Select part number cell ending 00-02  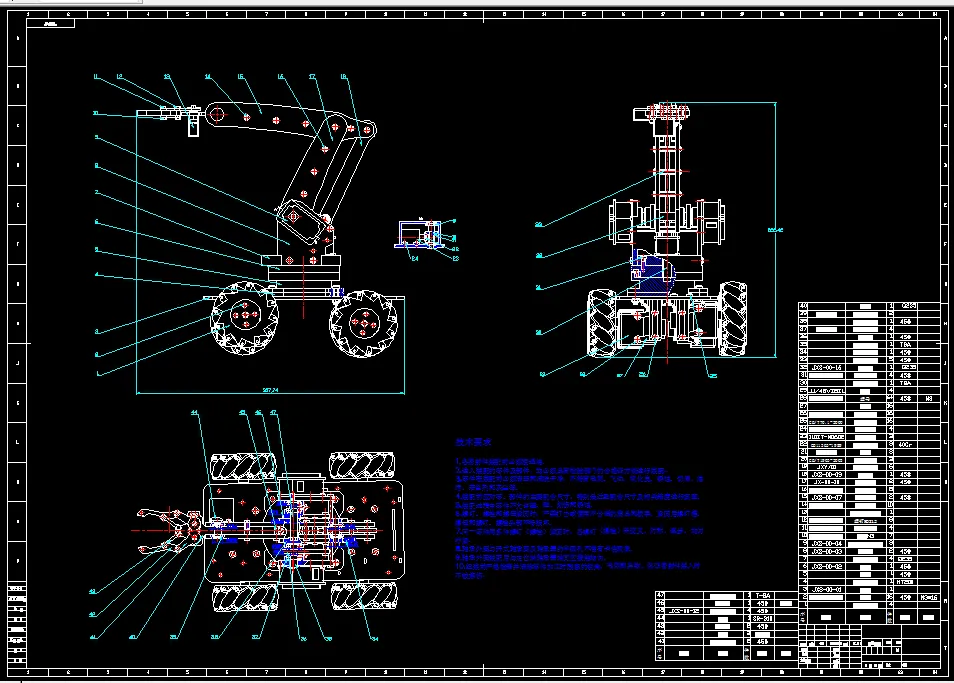pos(826,567)
